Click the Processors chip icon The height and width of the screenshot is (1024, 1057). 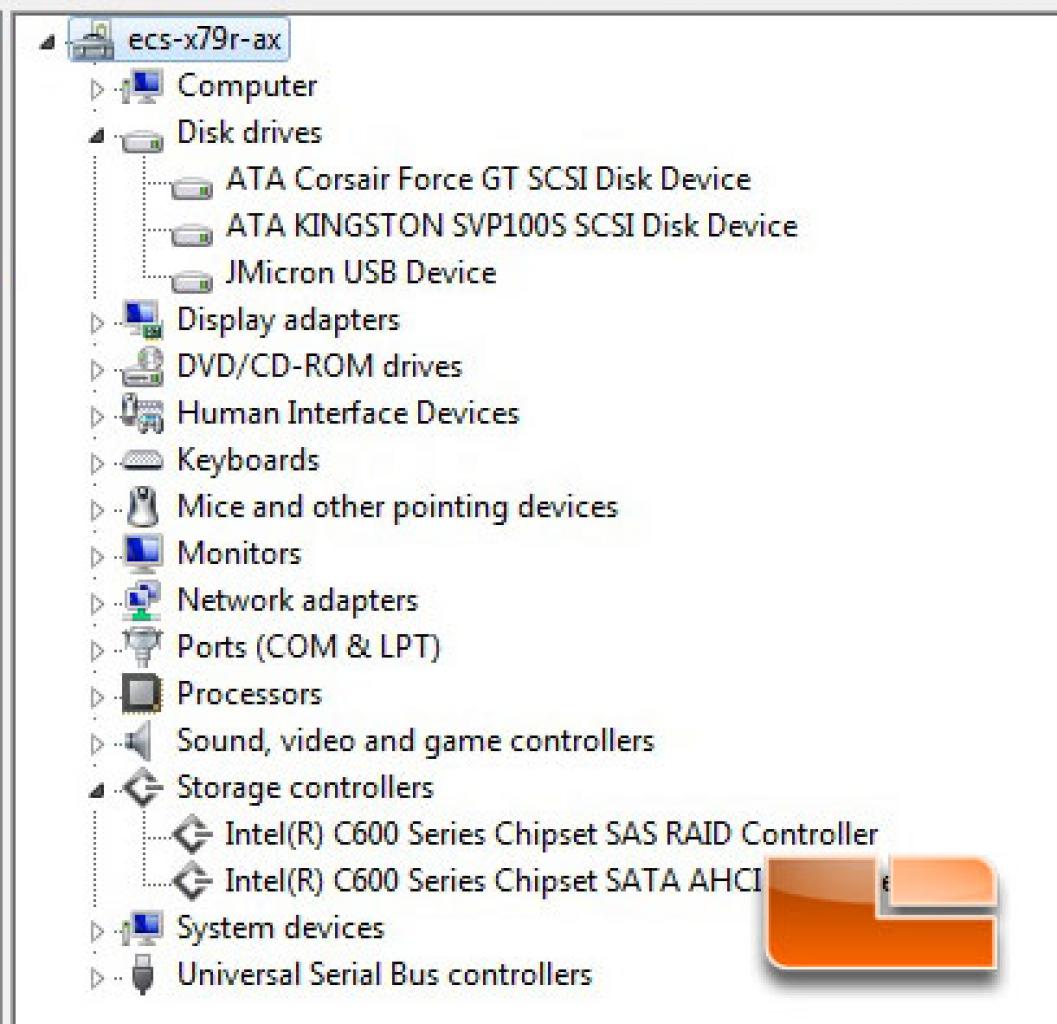pos(142,693)
